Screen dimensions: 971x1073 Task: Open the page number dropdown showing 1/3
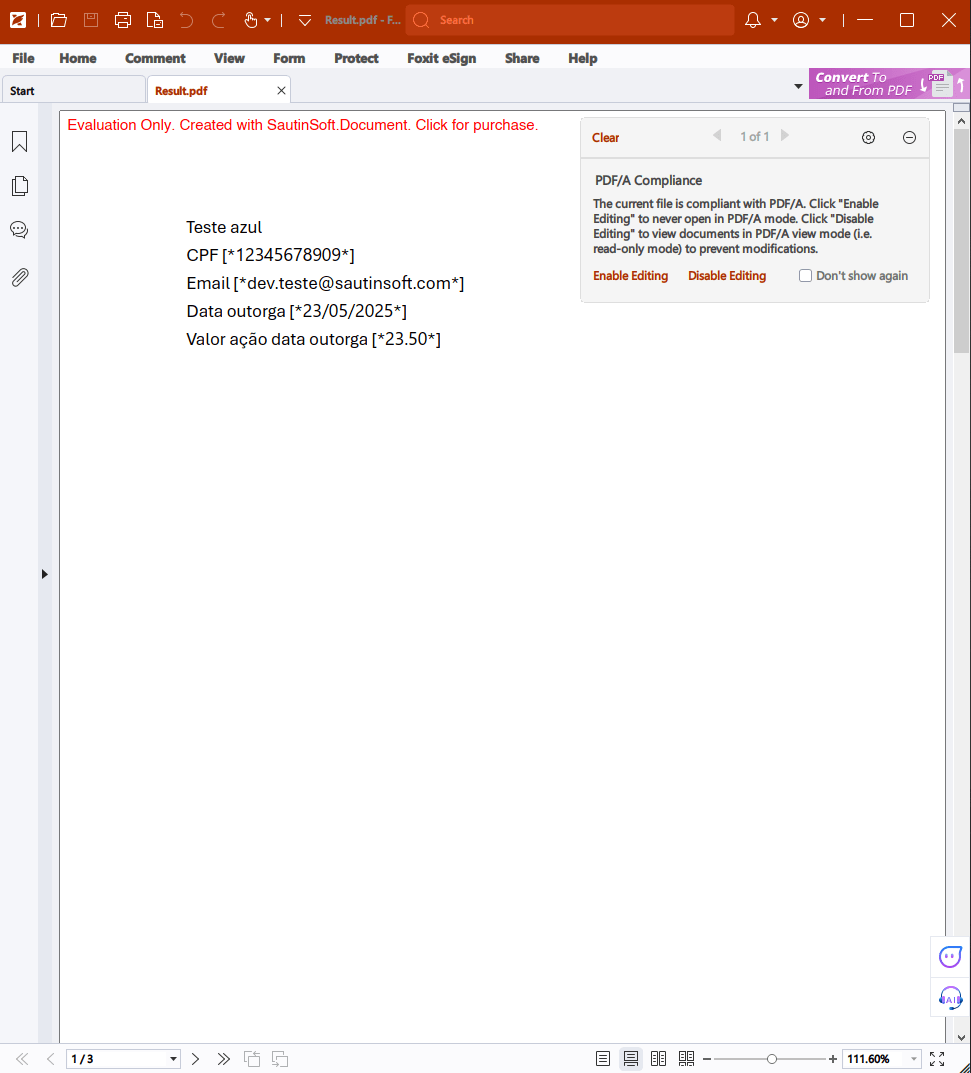click(173, 1058)
